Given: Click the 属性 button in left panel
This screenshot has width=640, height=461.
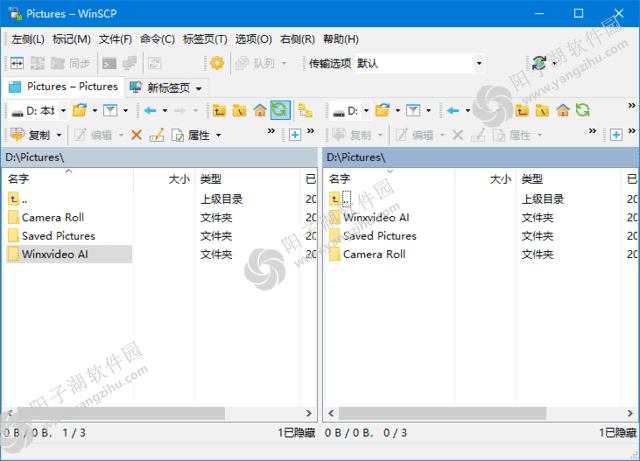Looking at the screenshot, I should (x=191, y=135).
